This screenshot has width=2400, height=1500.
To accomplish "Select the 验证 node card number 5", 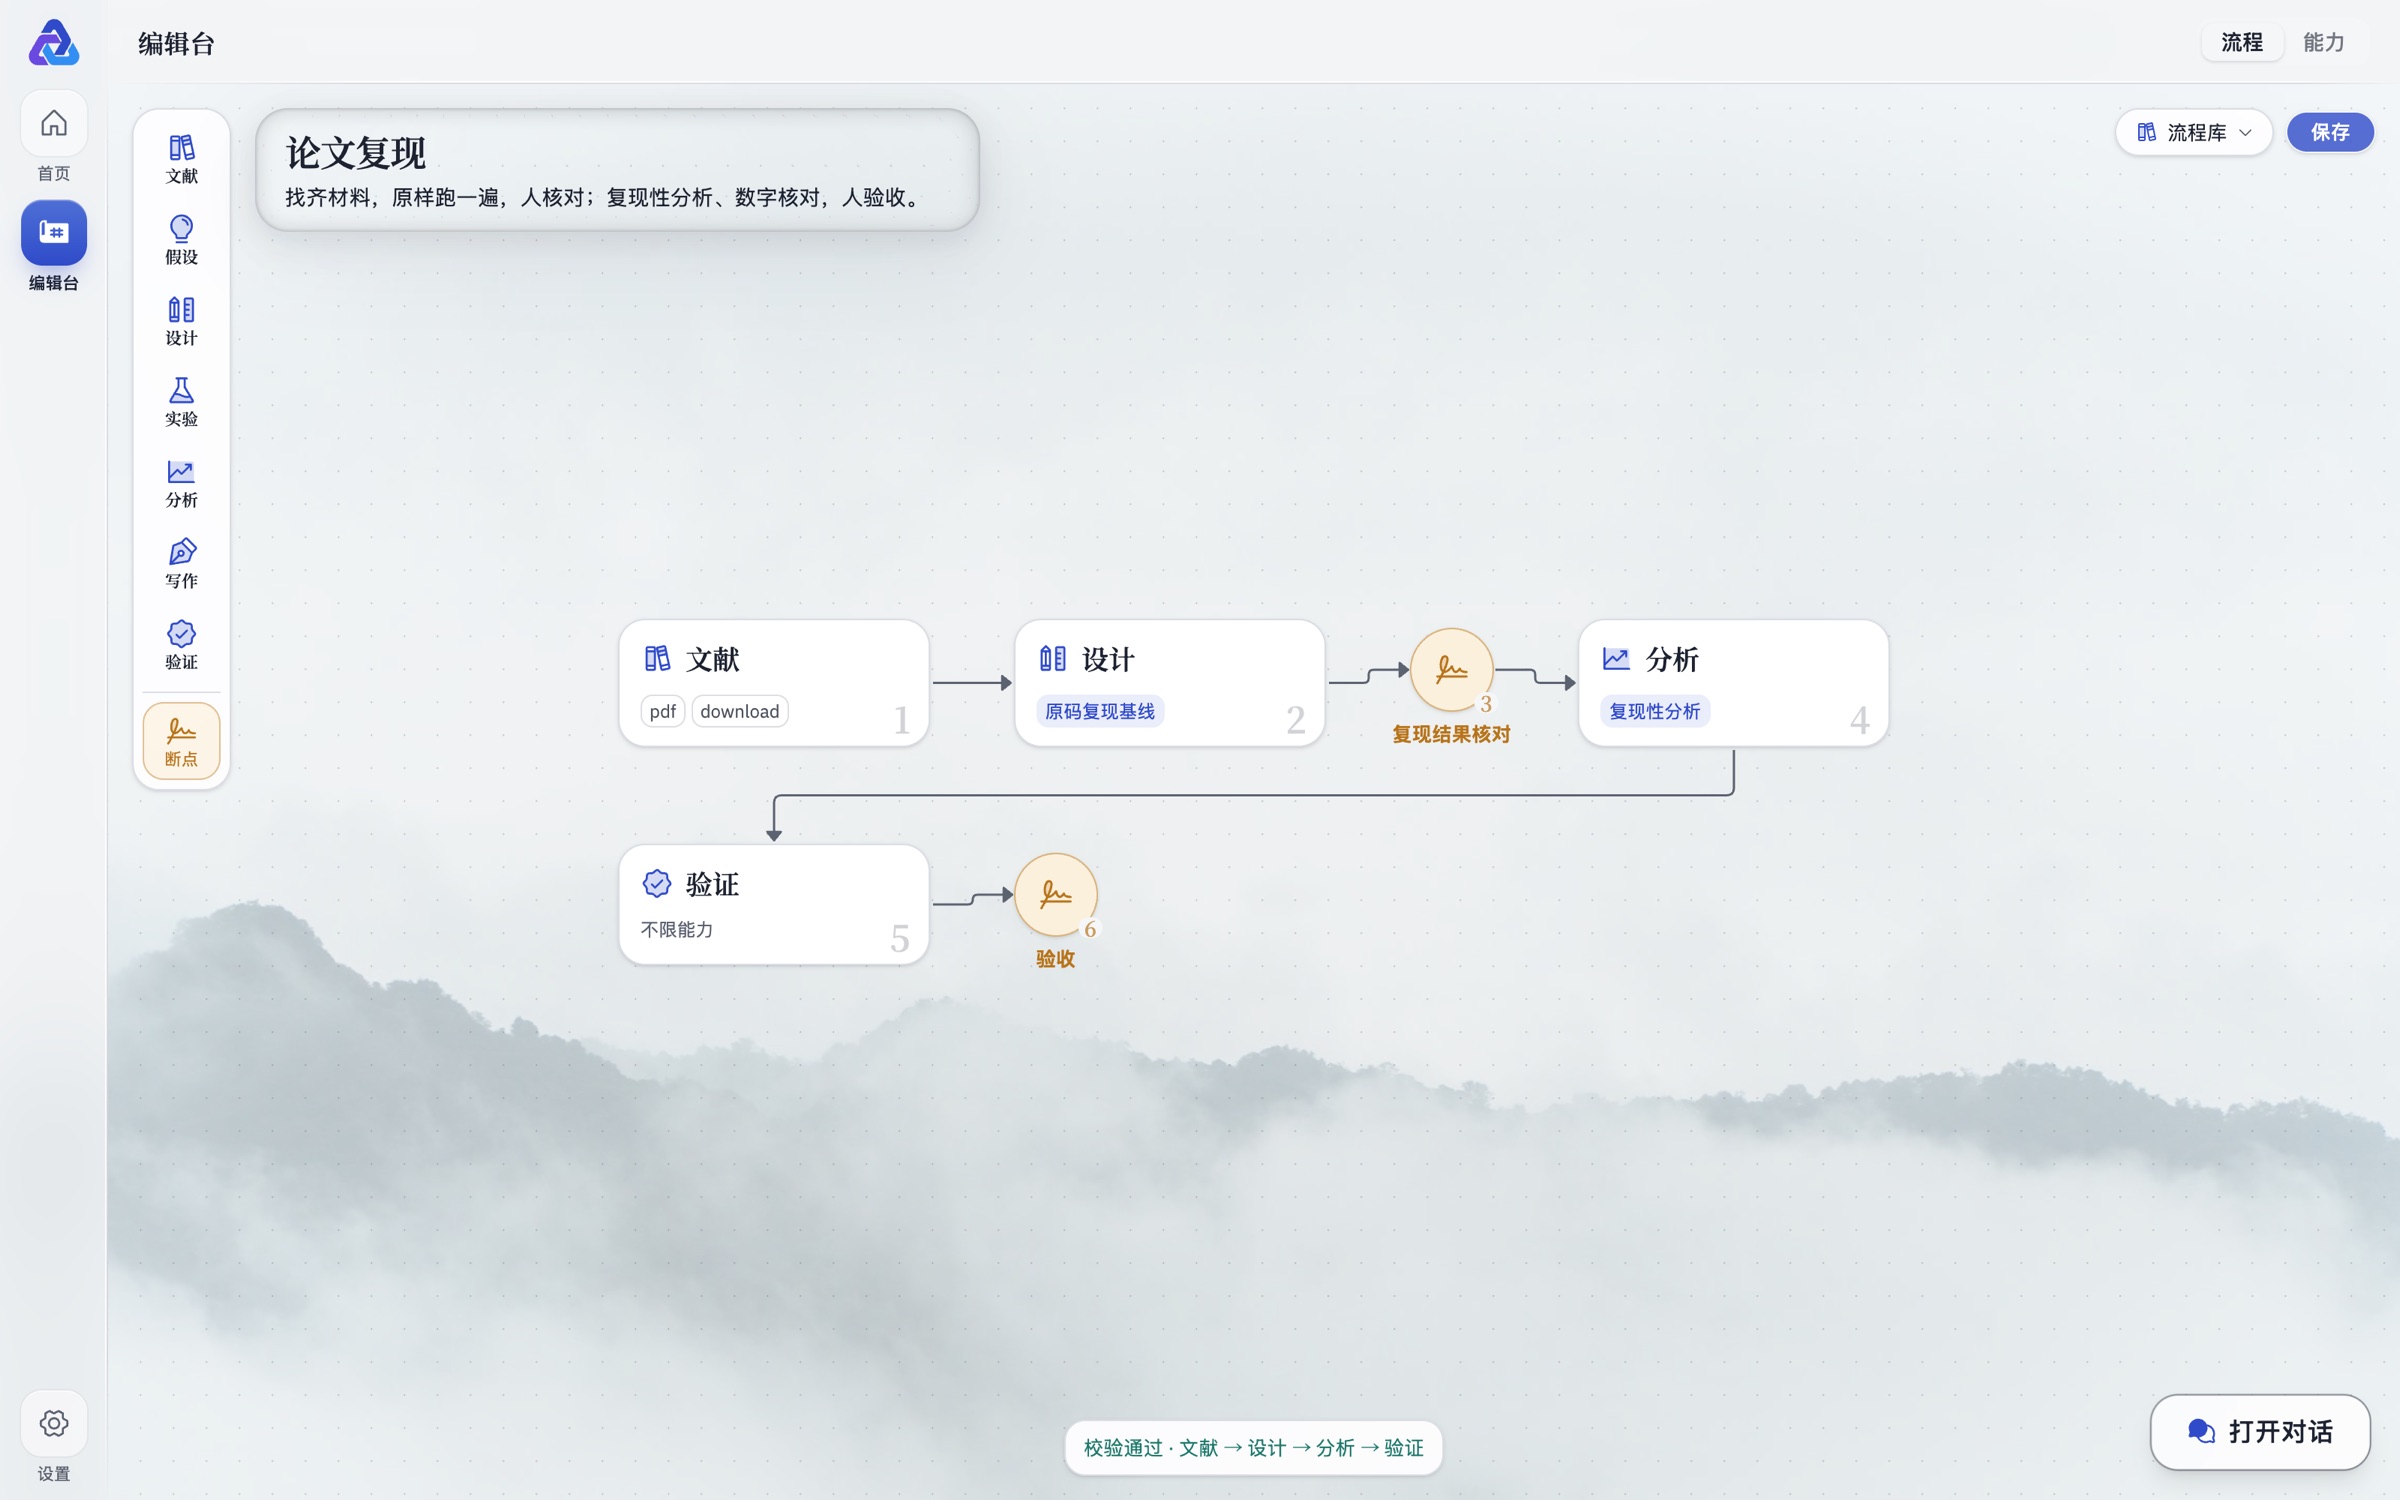I will click(x=774, y=905).
